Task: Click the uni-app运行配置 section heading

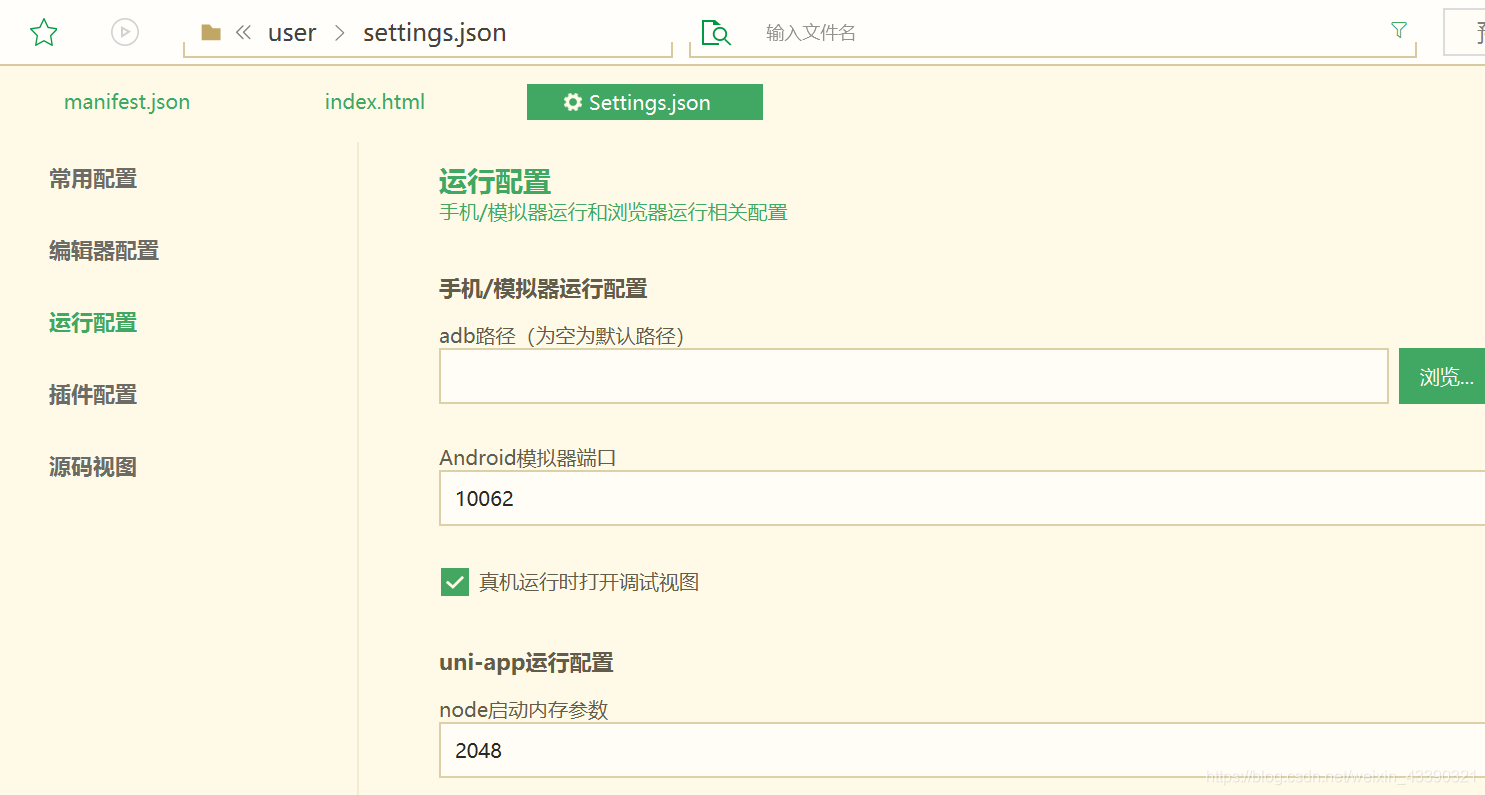Action: click(526, 662)
